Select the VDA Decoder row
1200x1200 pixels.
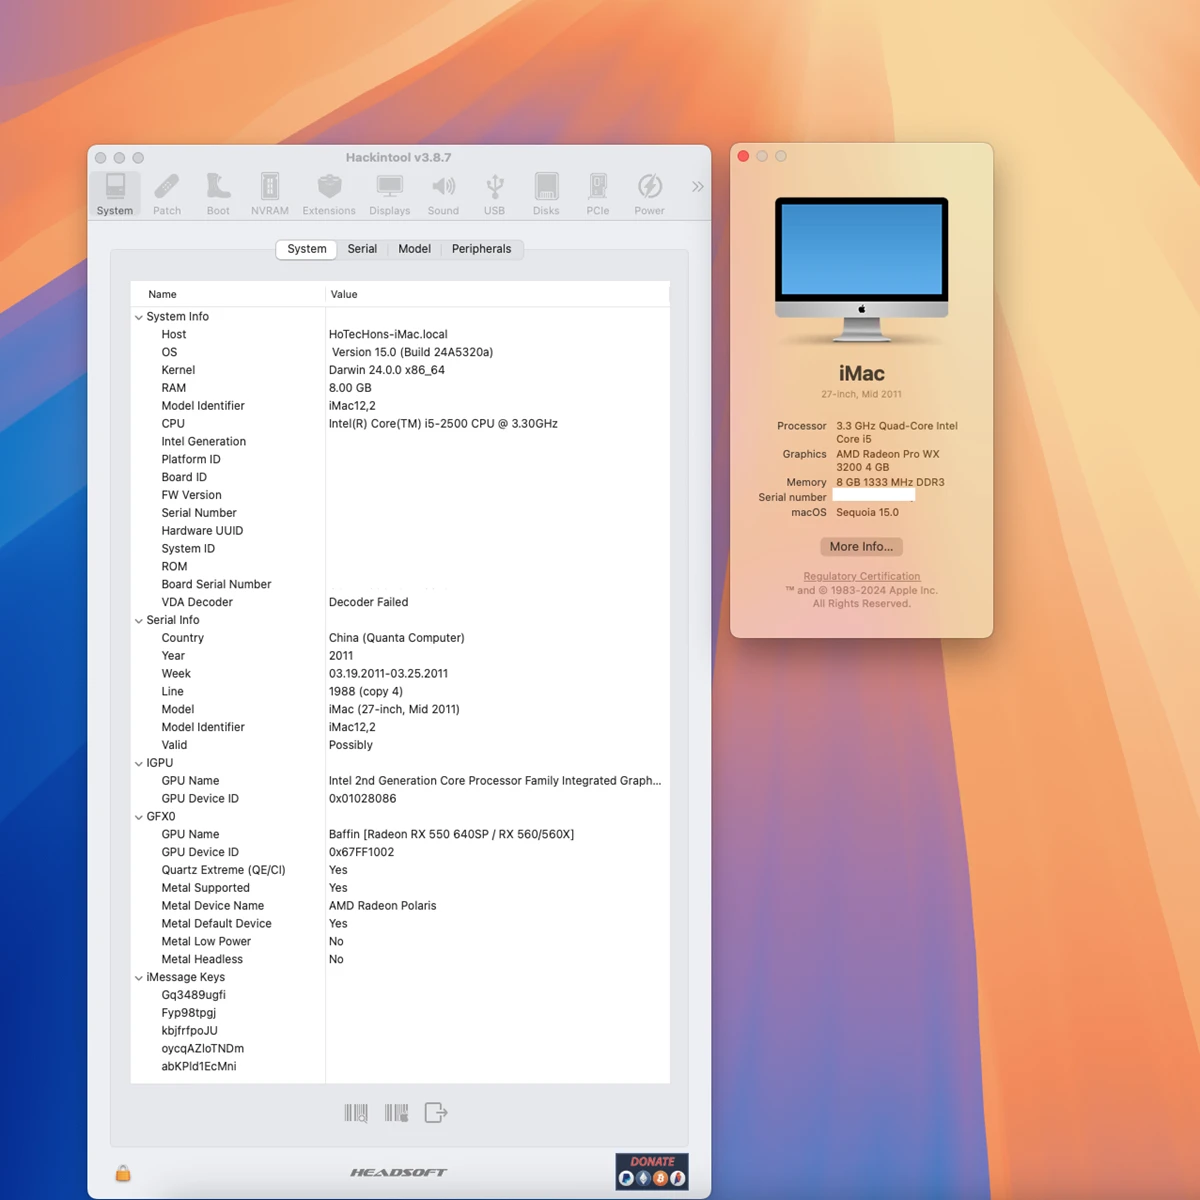coord(400,602)
